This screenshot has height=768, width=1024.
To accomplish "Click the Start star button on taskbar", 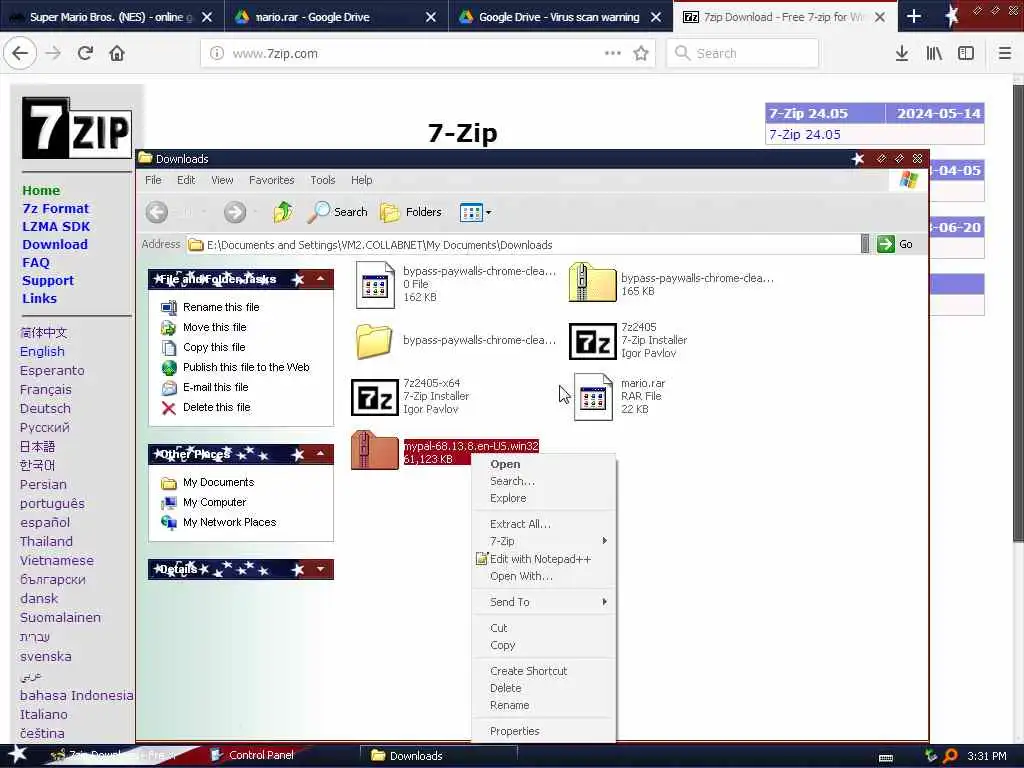I will (18, 754).
